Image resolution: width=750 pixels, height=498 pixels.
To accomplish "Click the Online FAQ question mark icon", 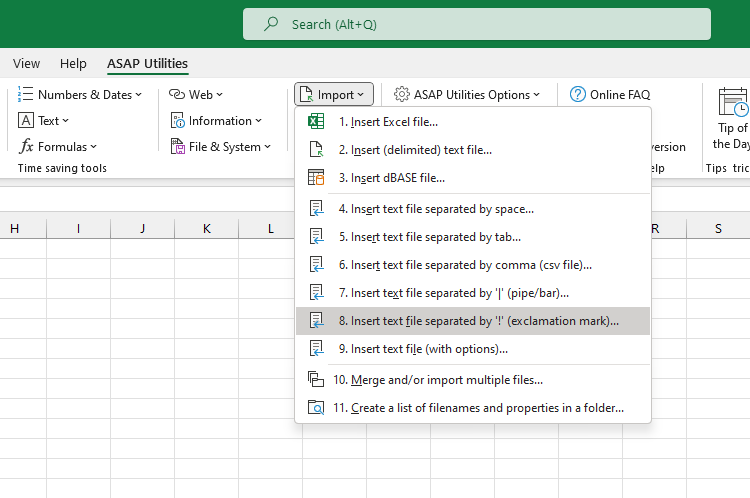I will point(577,94).
